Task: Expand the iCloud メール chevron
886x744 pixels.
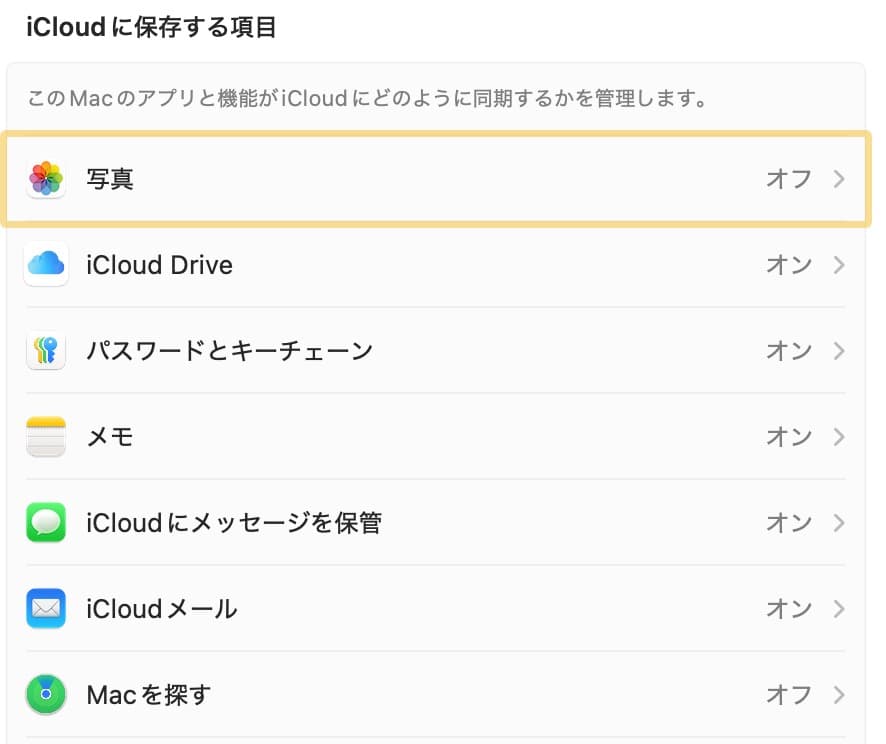Action: [838, 608]
